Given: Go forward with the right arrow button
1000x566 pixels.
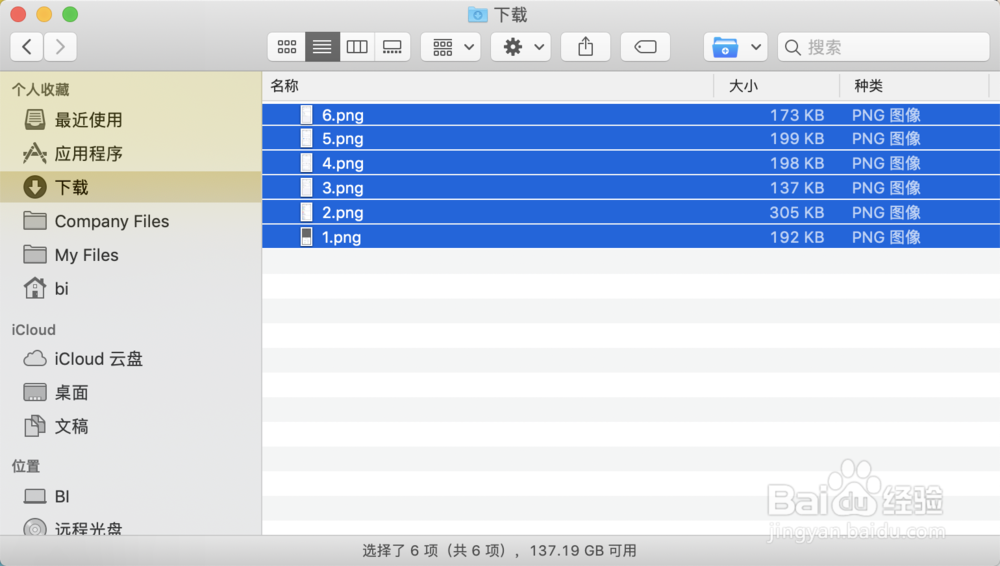Looking at the screenshot, I should (x=60, y=47).
